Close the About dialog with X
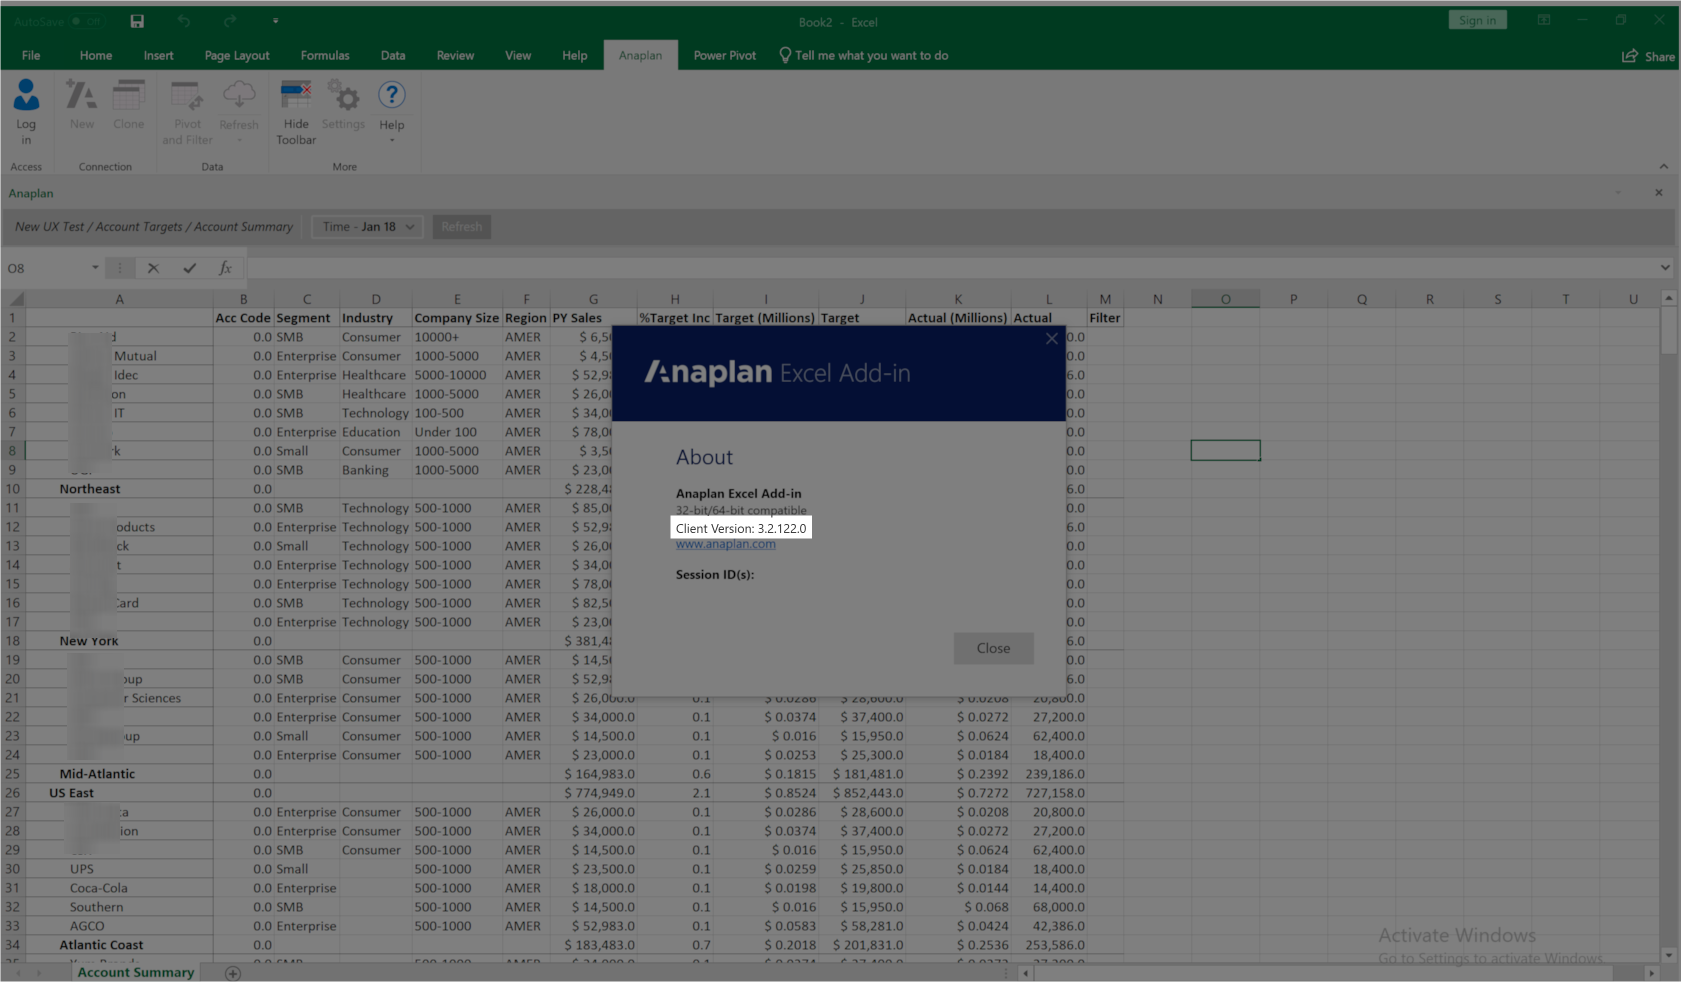1681x982 pixels. click(1051, 339)
